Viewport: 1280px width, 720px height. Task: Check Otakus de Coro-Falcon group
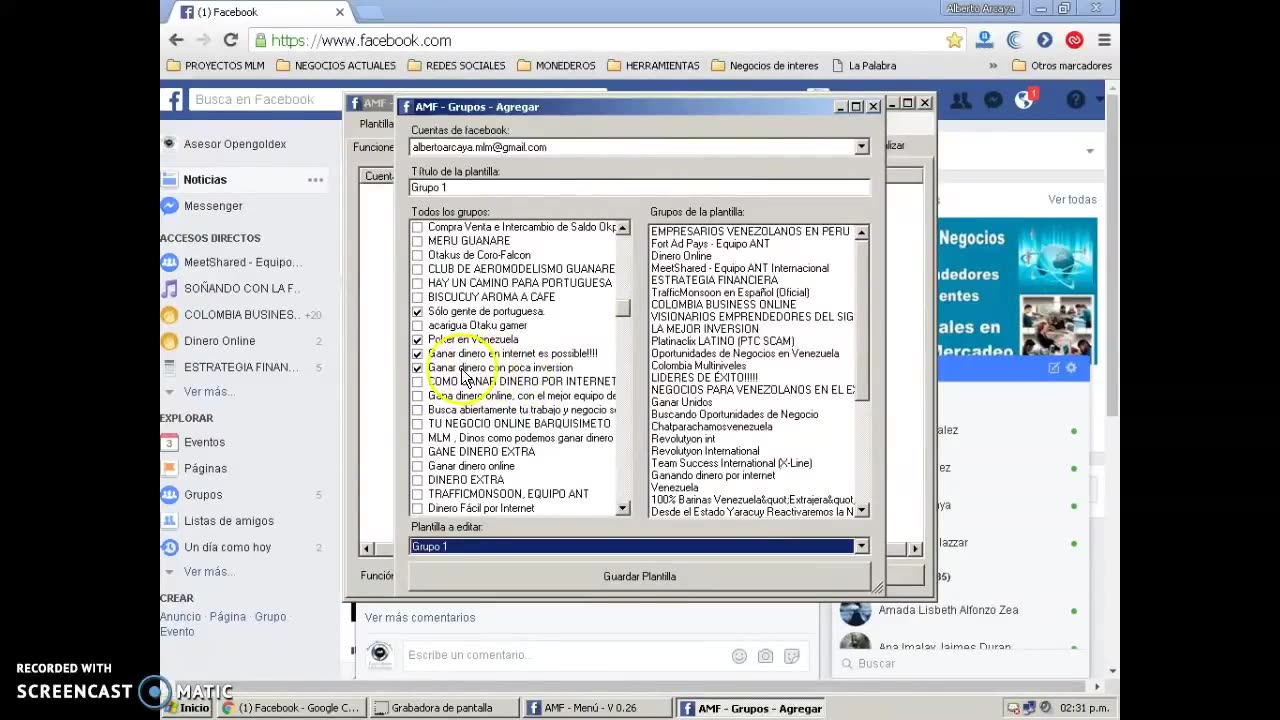click(x=417, y=255)
